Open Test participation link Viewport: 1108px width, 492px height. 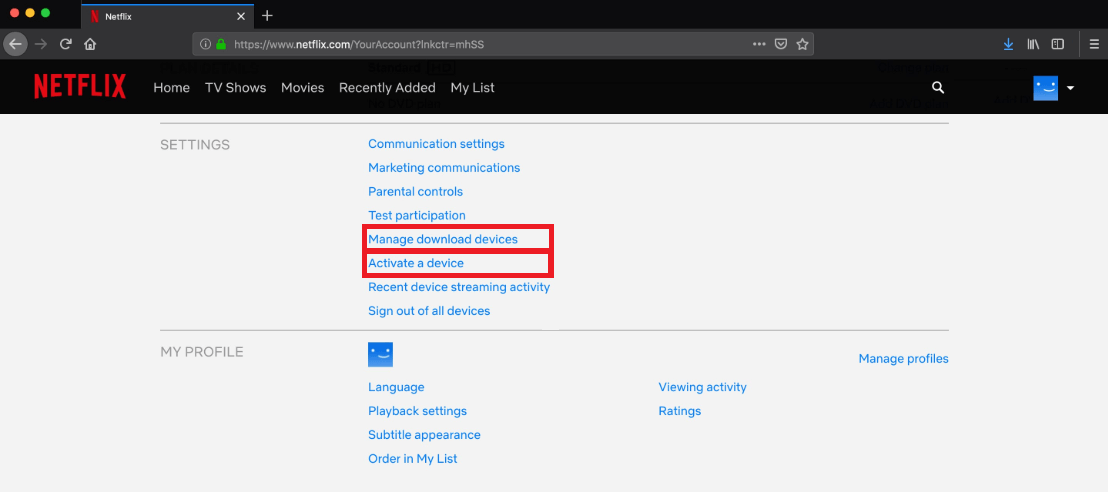417,215
